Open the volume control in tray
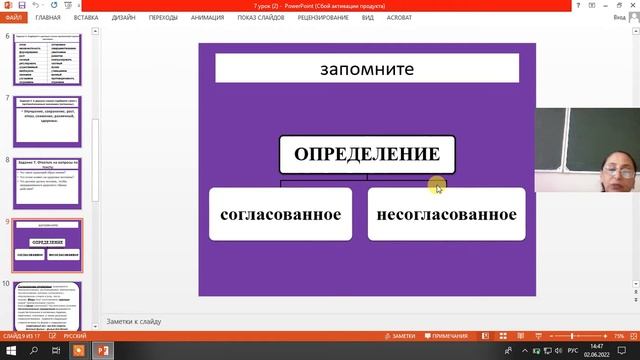Screen dimensions: 640x360 point(558,351)
